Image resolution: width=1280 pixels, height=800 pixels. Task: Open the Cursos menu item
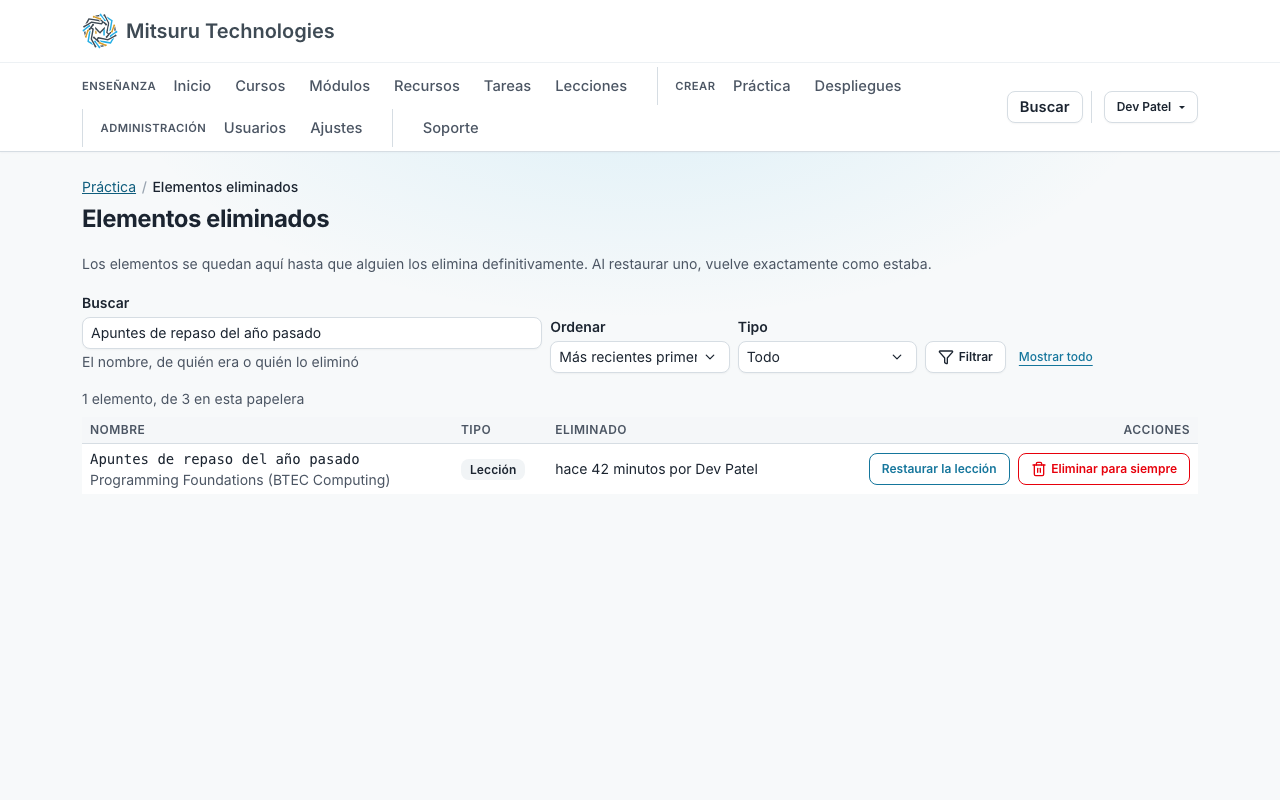point(260,86)
